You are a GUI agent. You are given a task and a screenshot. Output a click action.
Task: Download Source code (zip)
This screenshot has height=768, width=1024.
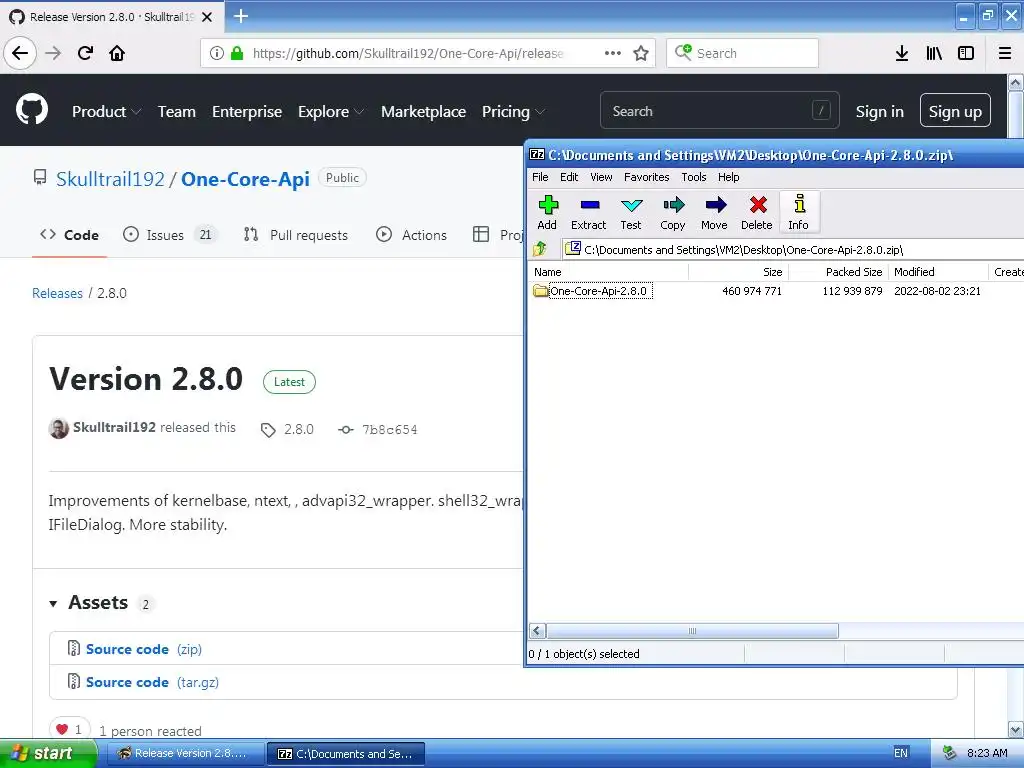(144, 649)
